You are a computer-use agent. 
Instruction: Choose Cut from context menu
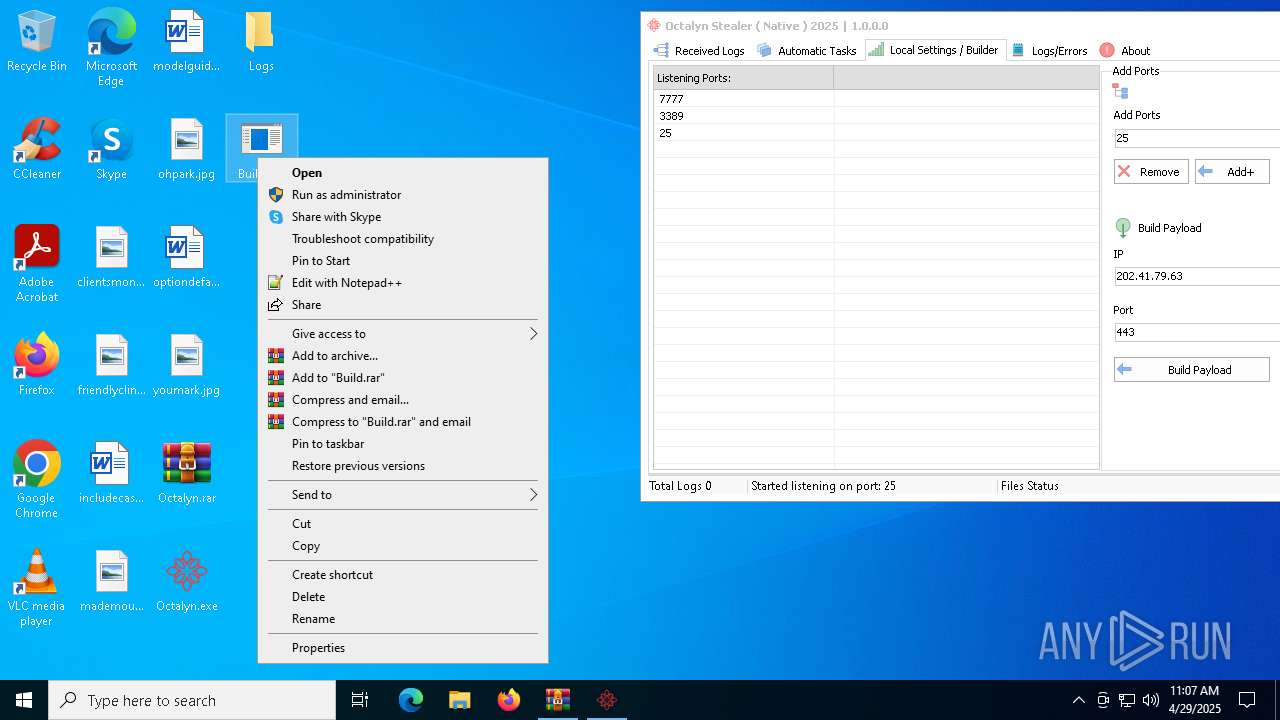pos(403,524)
